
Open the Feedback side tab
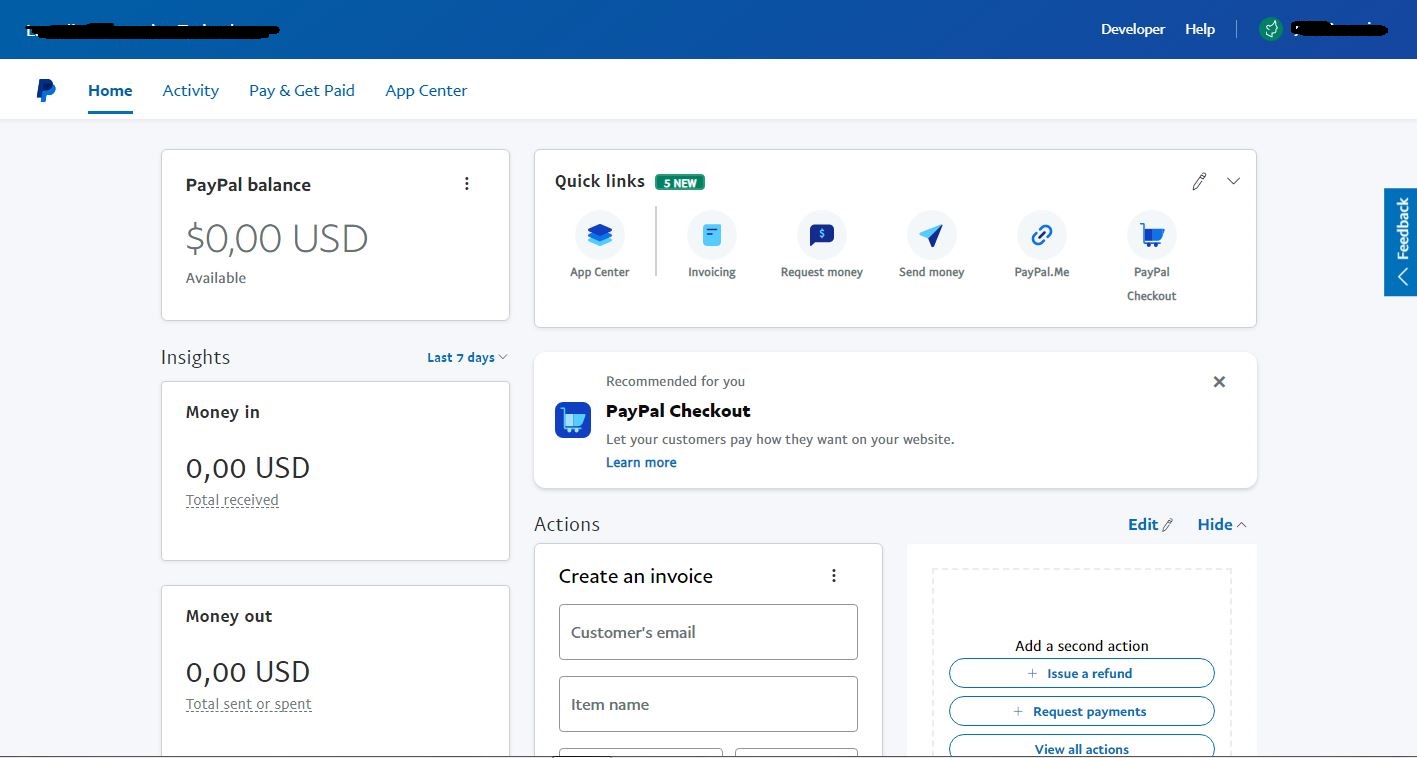(x=1401, y=242)
